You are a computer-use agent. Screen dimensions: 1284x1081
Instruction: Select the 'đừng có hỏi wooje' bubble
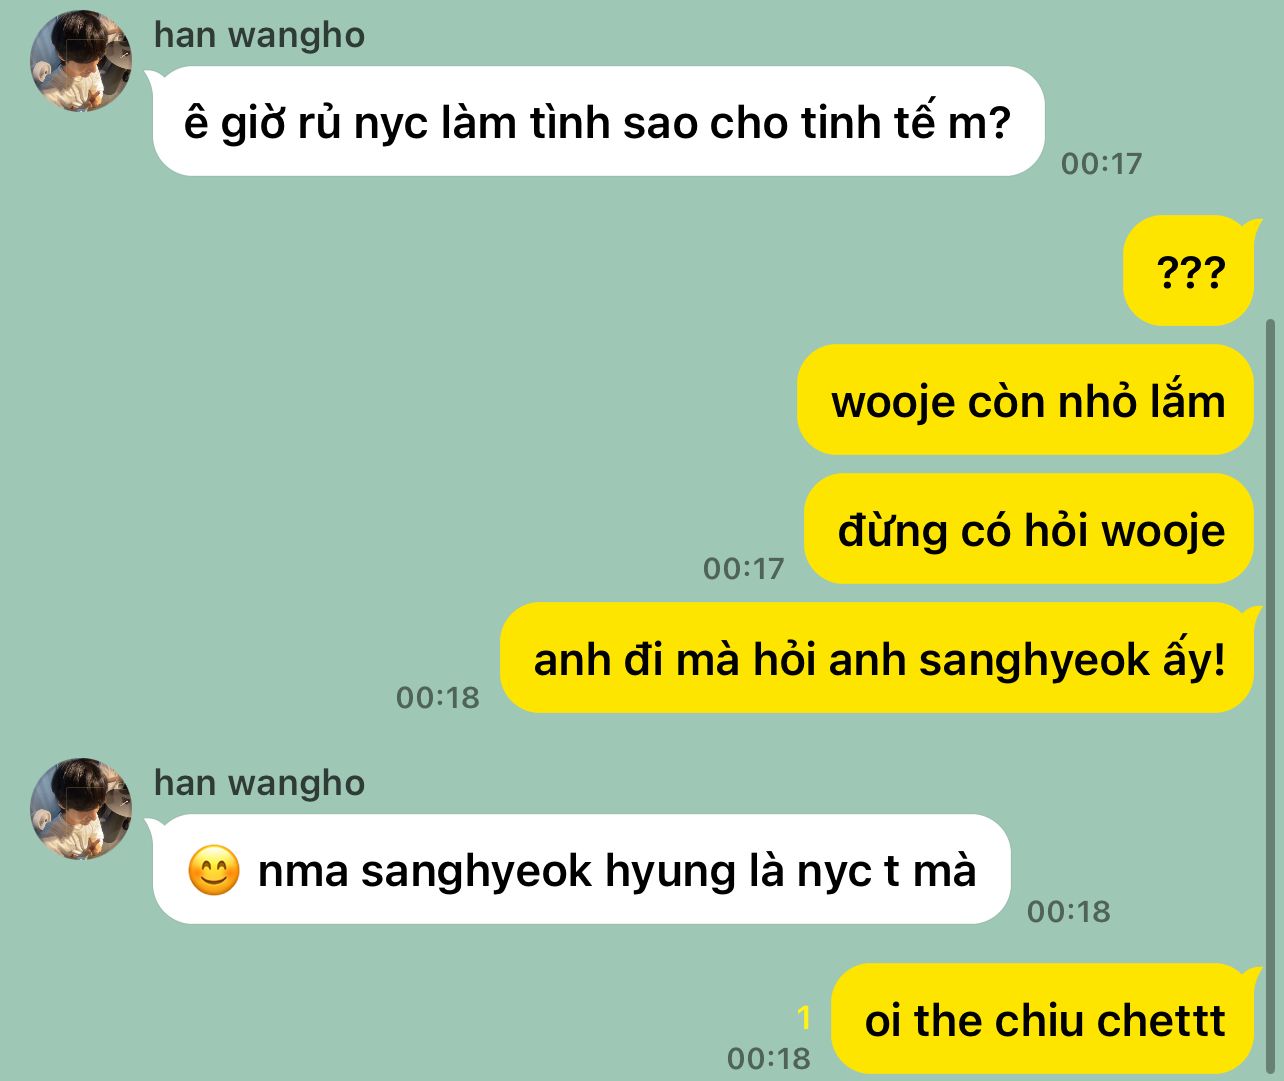[x=1029, y=529]
